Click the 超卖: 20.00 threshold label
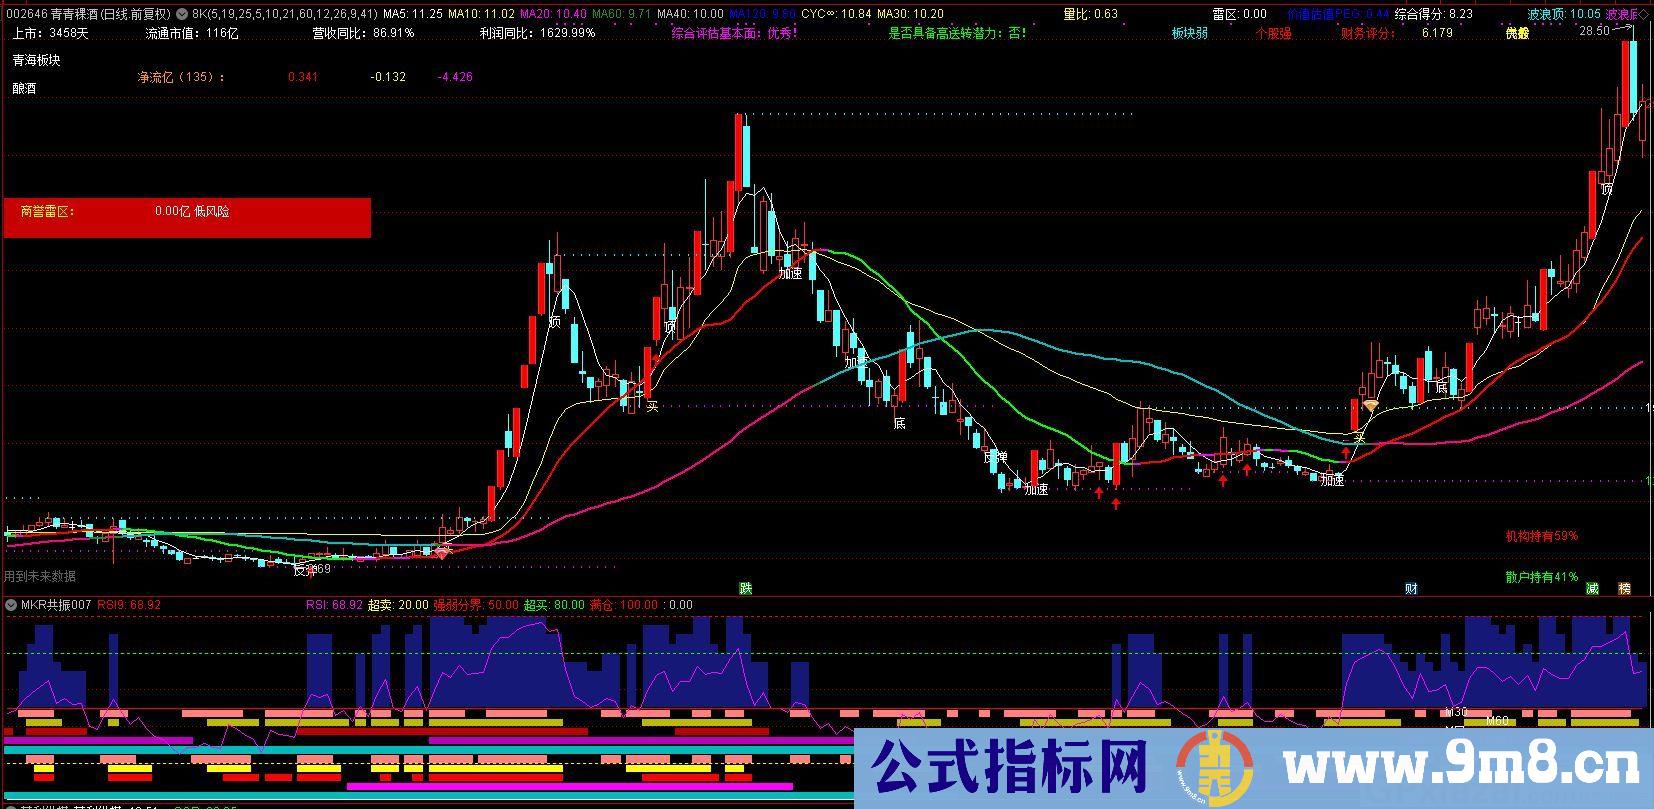Screen dimensions: 1654x809 (397, 605)
